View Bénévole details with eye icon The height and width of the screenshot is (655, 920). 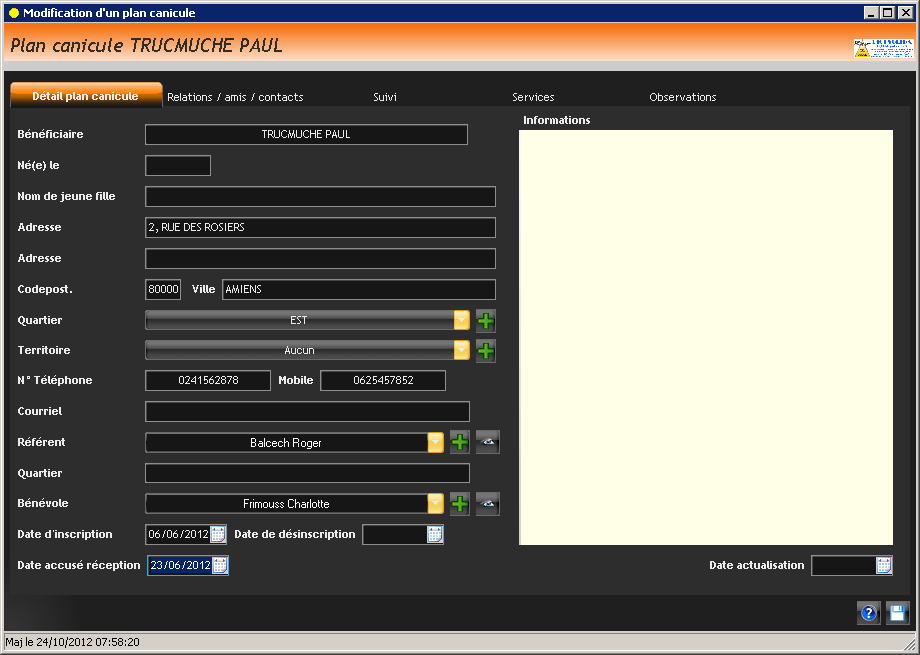coord(487,504)
